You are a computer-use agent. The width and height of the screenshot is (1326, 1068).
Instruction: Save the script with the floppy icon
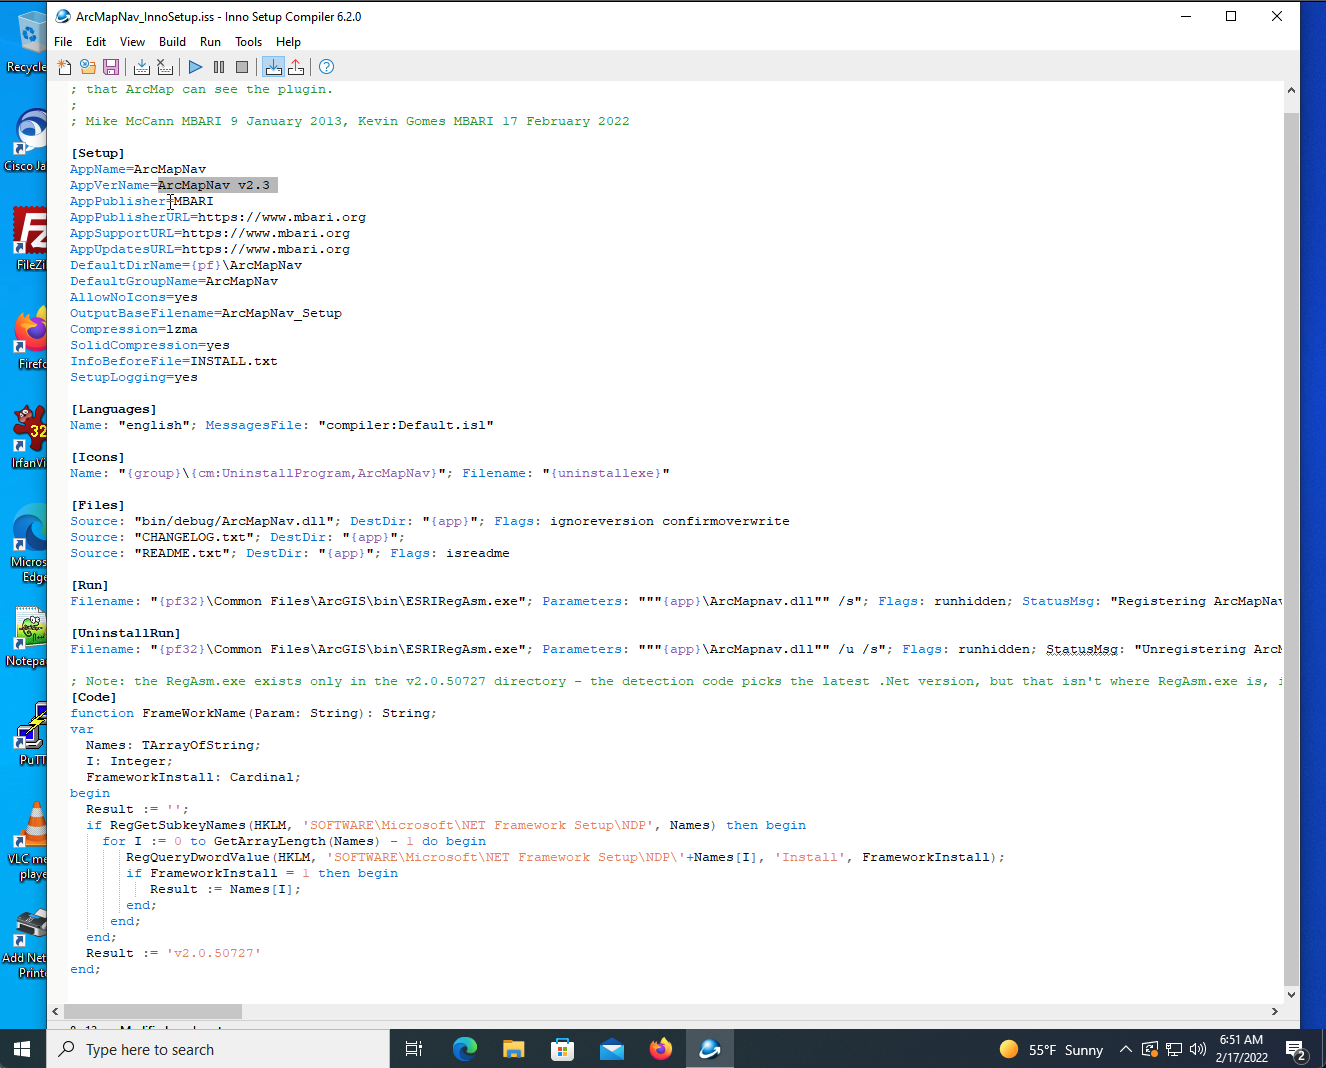click(111, 67)
